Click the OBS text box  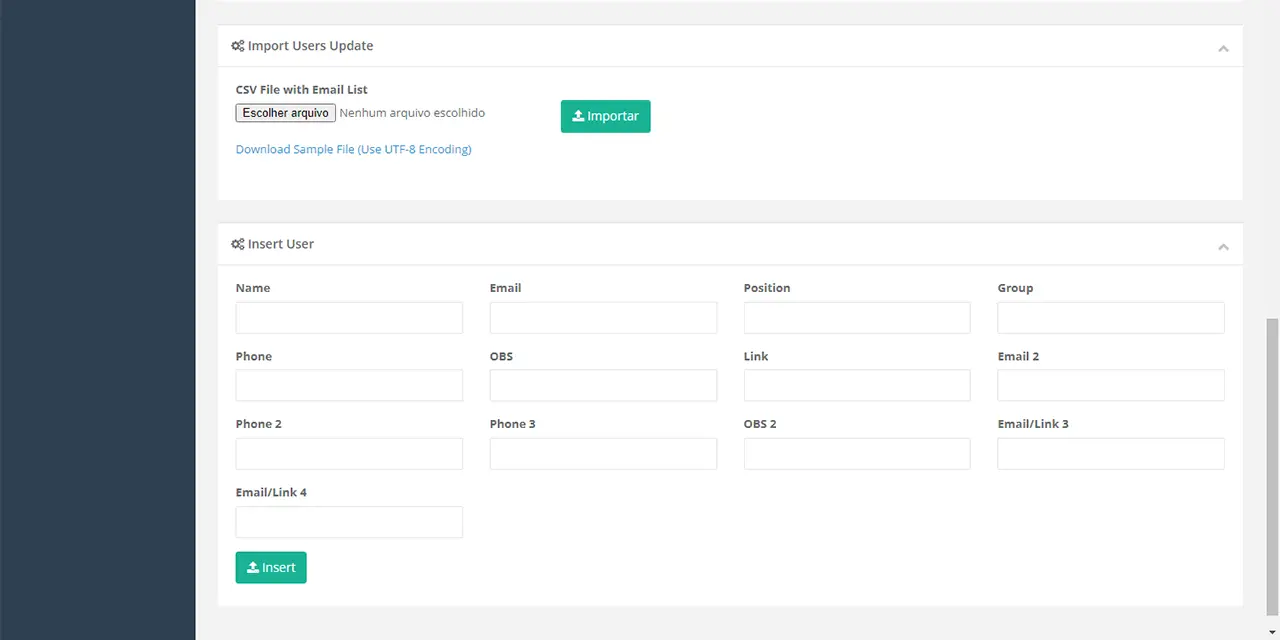pyautogui.click(x=603, y=386)
